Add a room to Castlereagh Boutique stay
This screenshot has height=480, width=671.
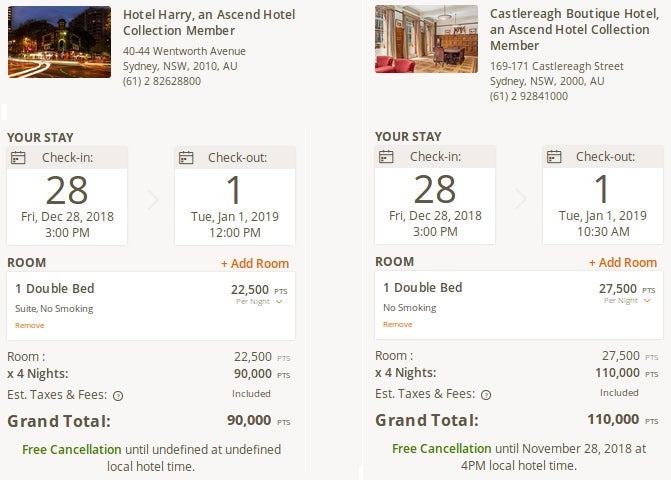(623, 263)
